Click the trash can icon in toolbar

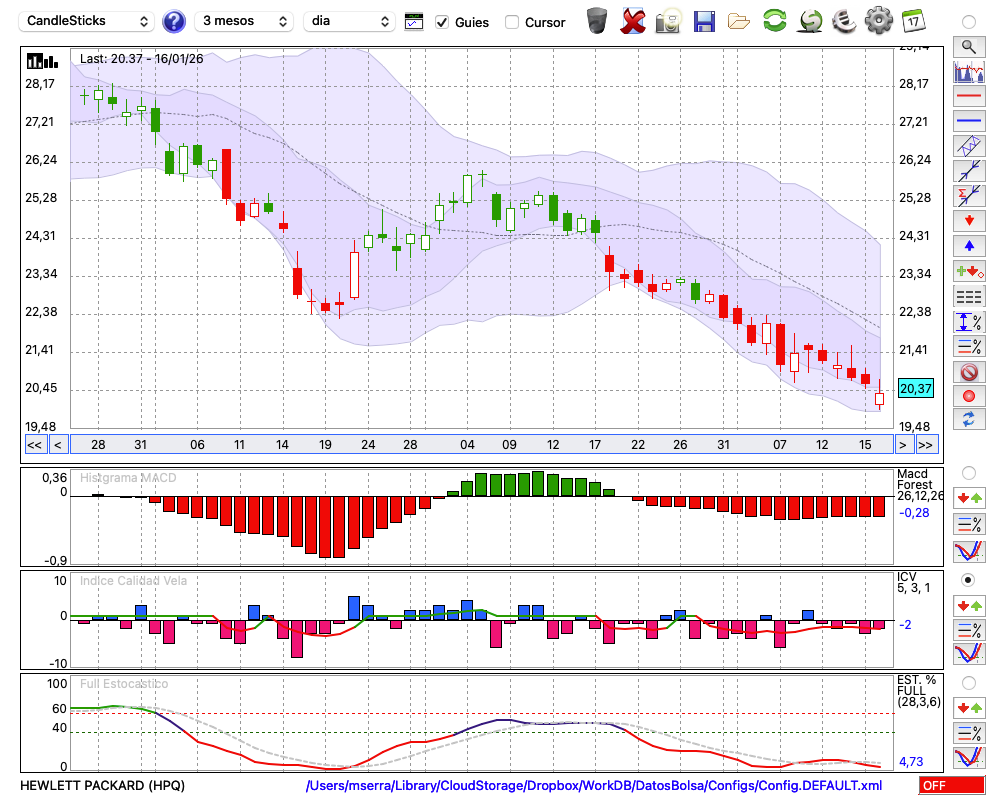pos(597,20)
